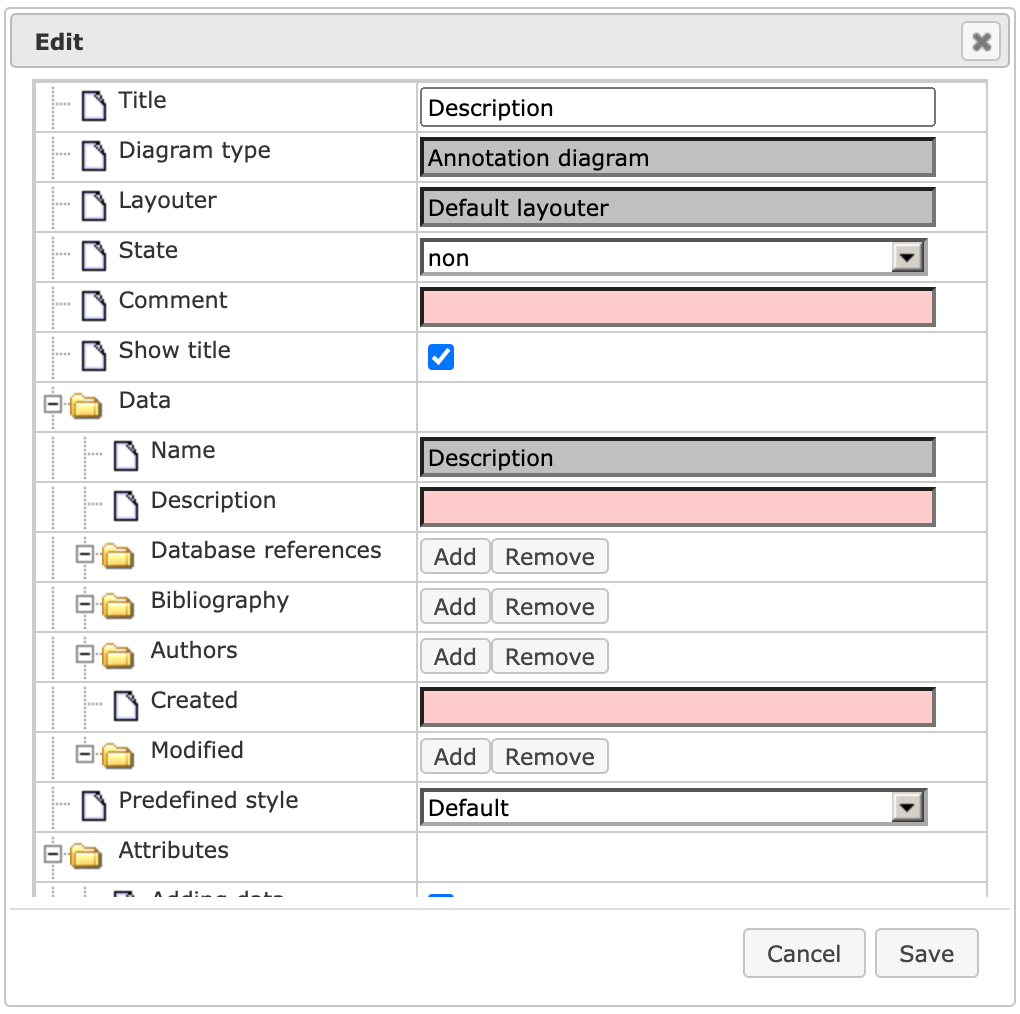Click the document icon beside Predefined style
Image resolution: width=1020 pixels, height=1014 pixels.
point(94,806)
